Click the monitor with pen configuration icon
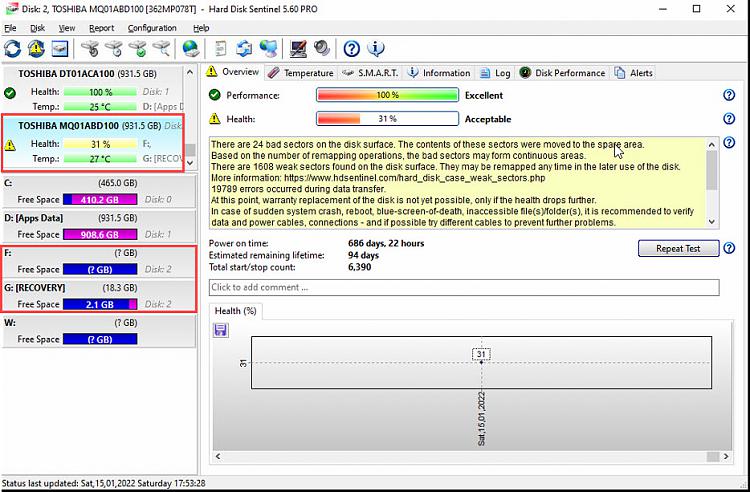Screen dimensions: 750x492 click(298, 48)
